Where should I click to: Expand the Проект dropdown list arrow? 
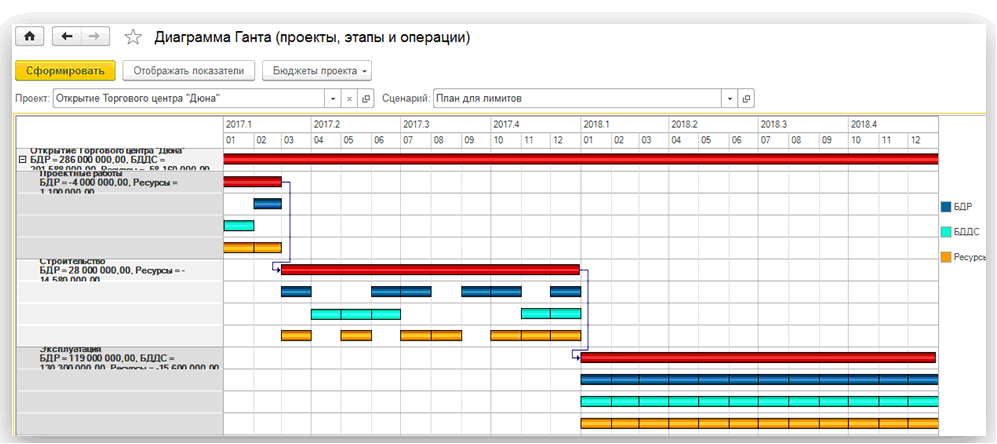click(333, 99)
